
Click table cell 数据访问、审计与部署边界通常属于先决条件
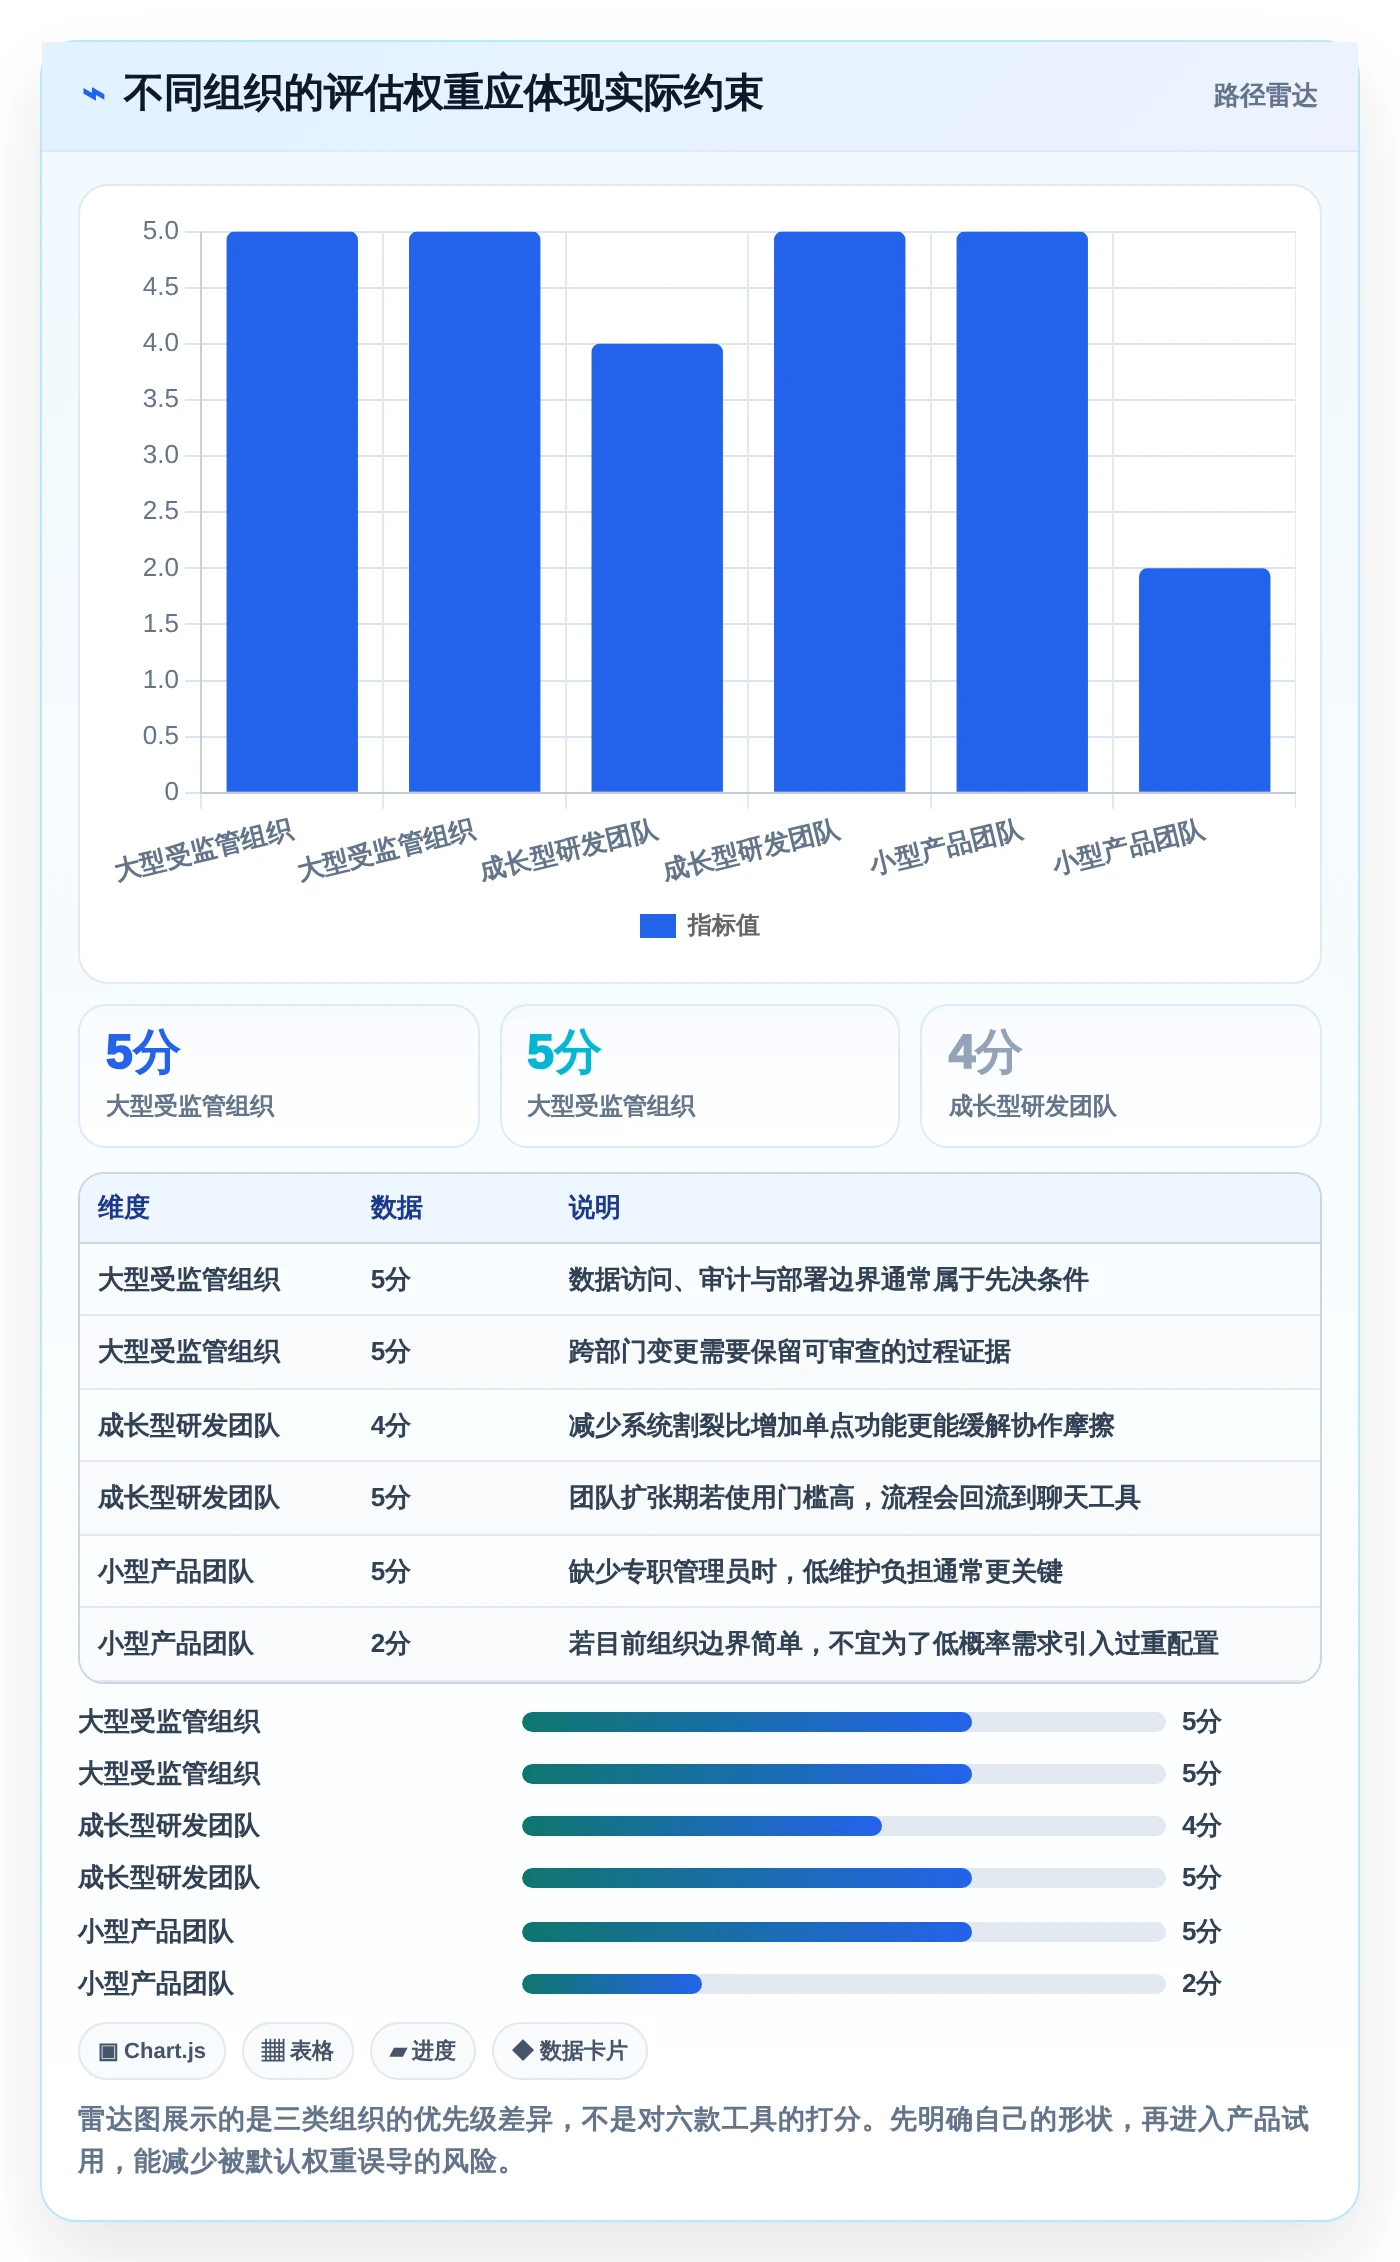tap(828, 1279)
